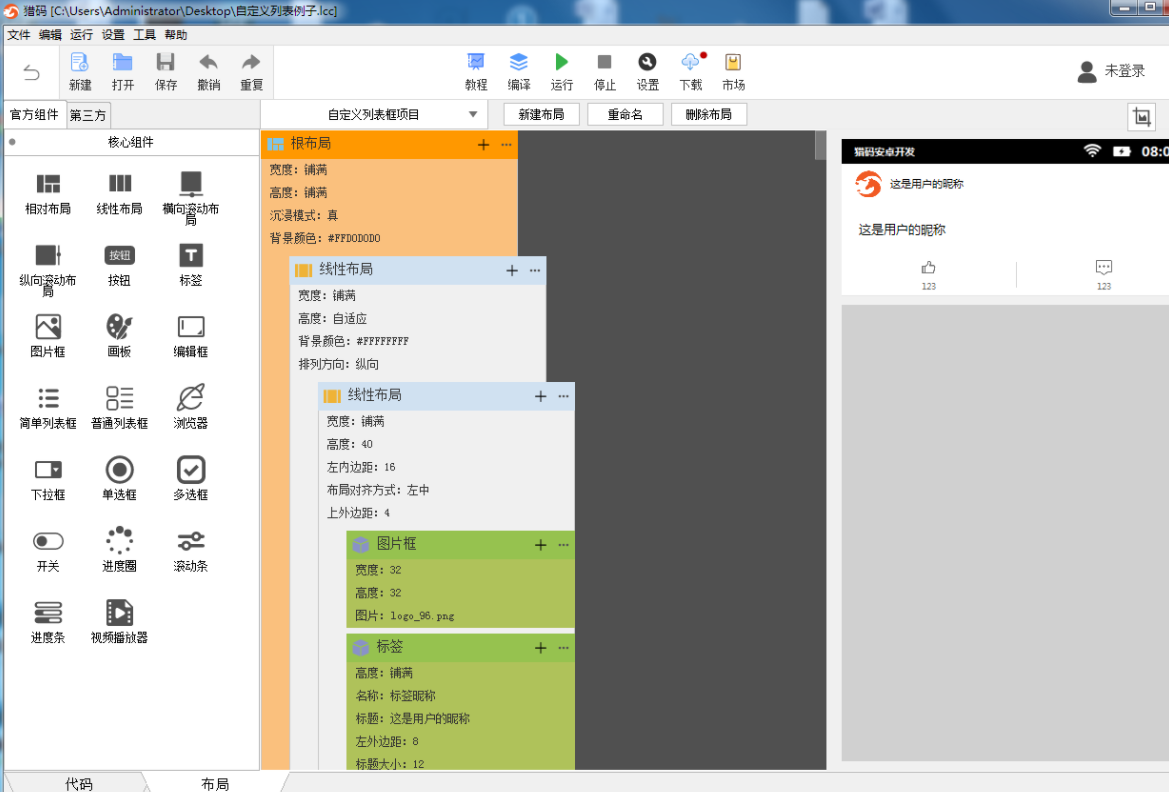This screenshot has height=792, width=1169.
Task: Open the 市场 (Market) toolbar icon
Action: [x=733, y=63]
